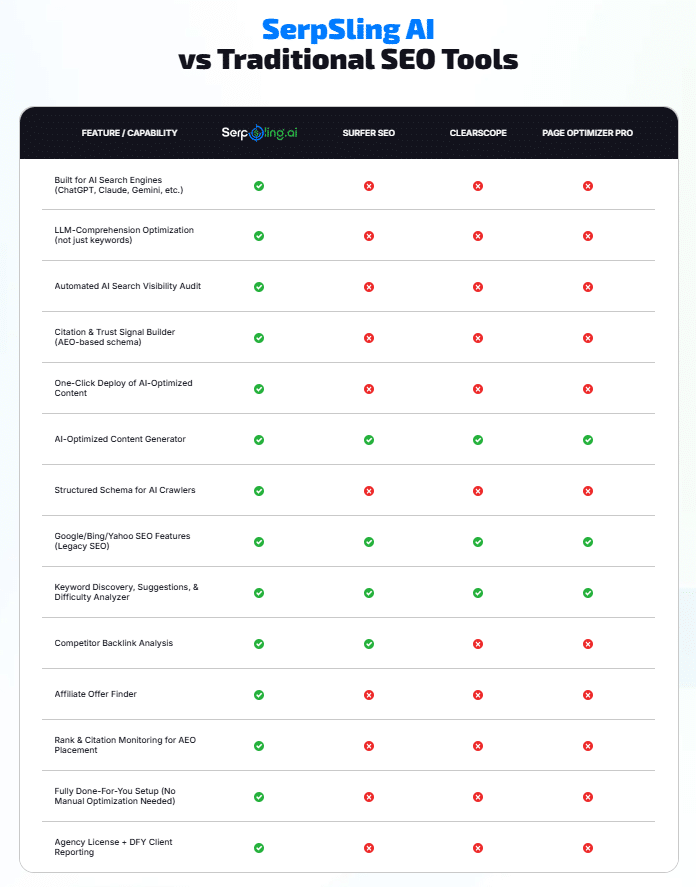Click the SerpSling.ai logo in table header
The width and height of the screenshot is (696, 887).
(x=259, y=132)
